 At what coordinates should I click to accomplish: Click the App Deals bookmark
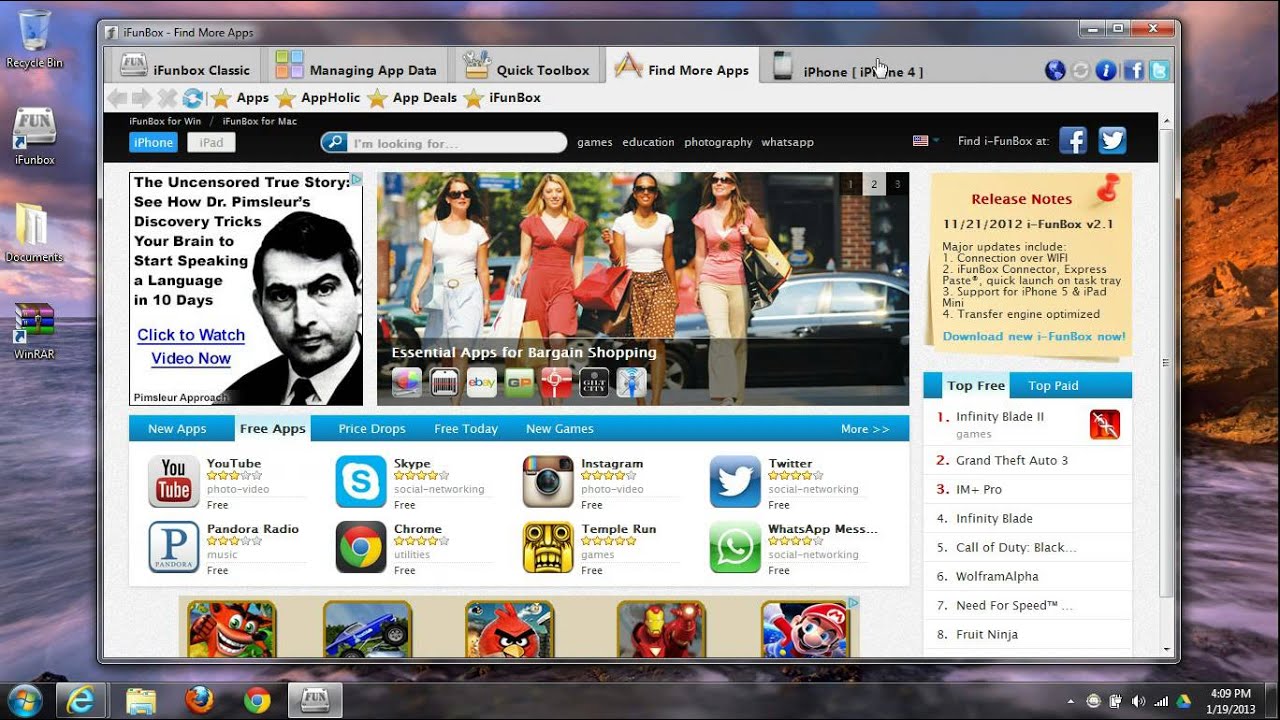point(411,98)
